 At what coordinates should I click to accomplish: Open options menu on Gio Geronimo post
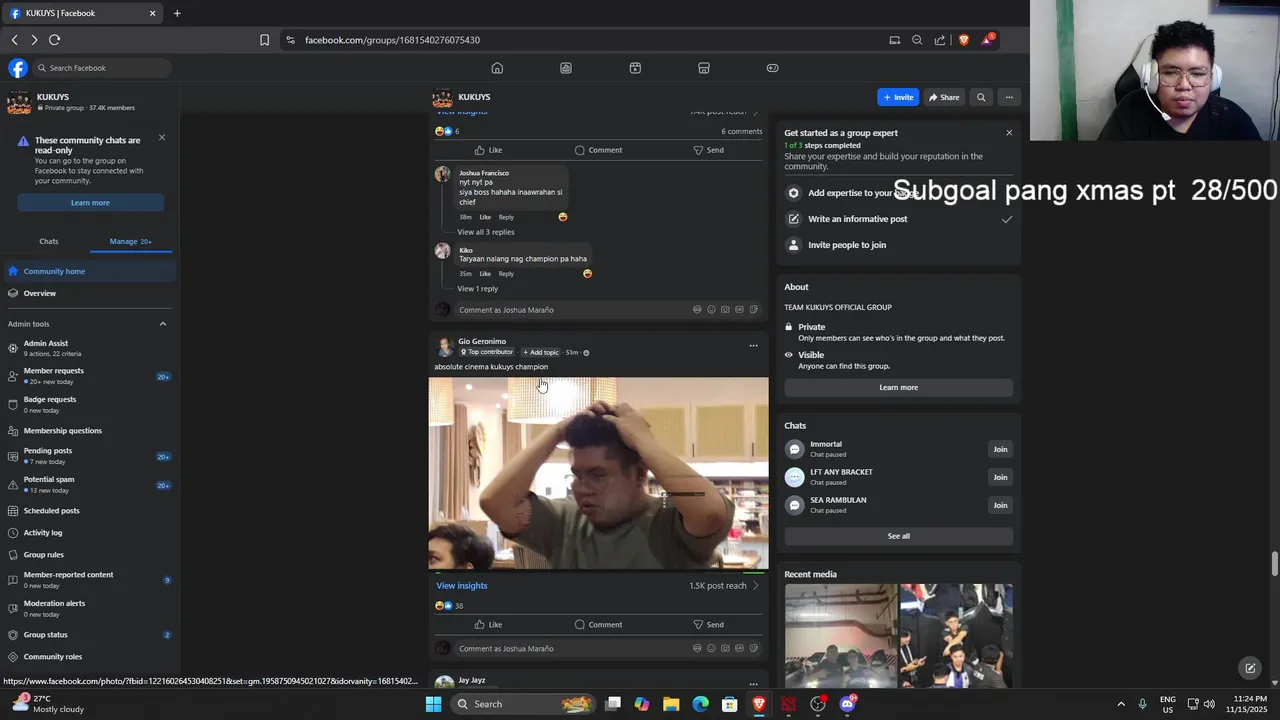(754, 346)
